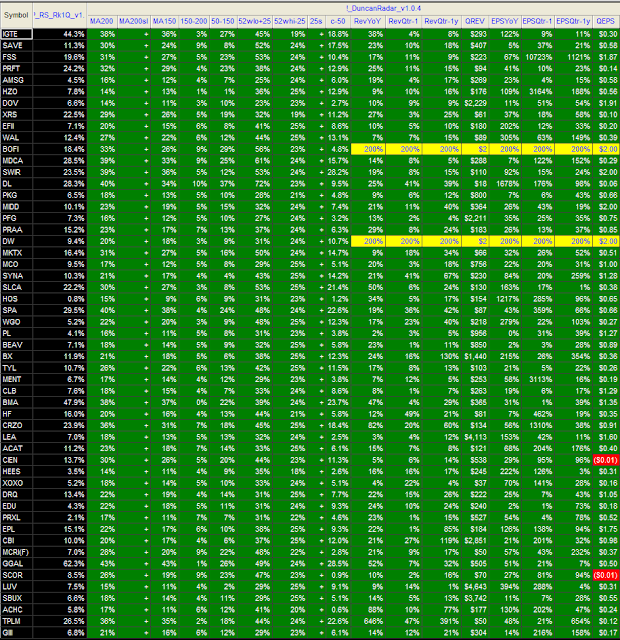Sort by EPSYoY column header
620x640 pixels.
pos(505,22)
